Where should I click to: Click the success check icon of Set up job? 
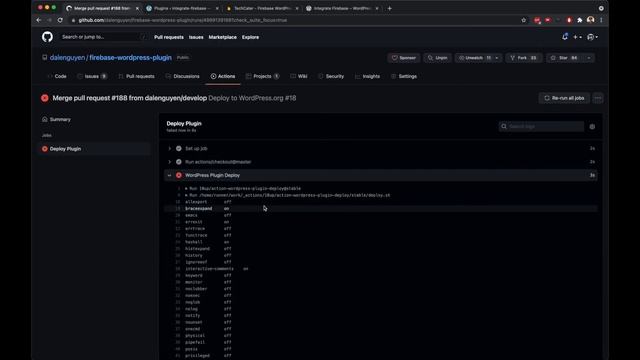click(x=179, y=149)
